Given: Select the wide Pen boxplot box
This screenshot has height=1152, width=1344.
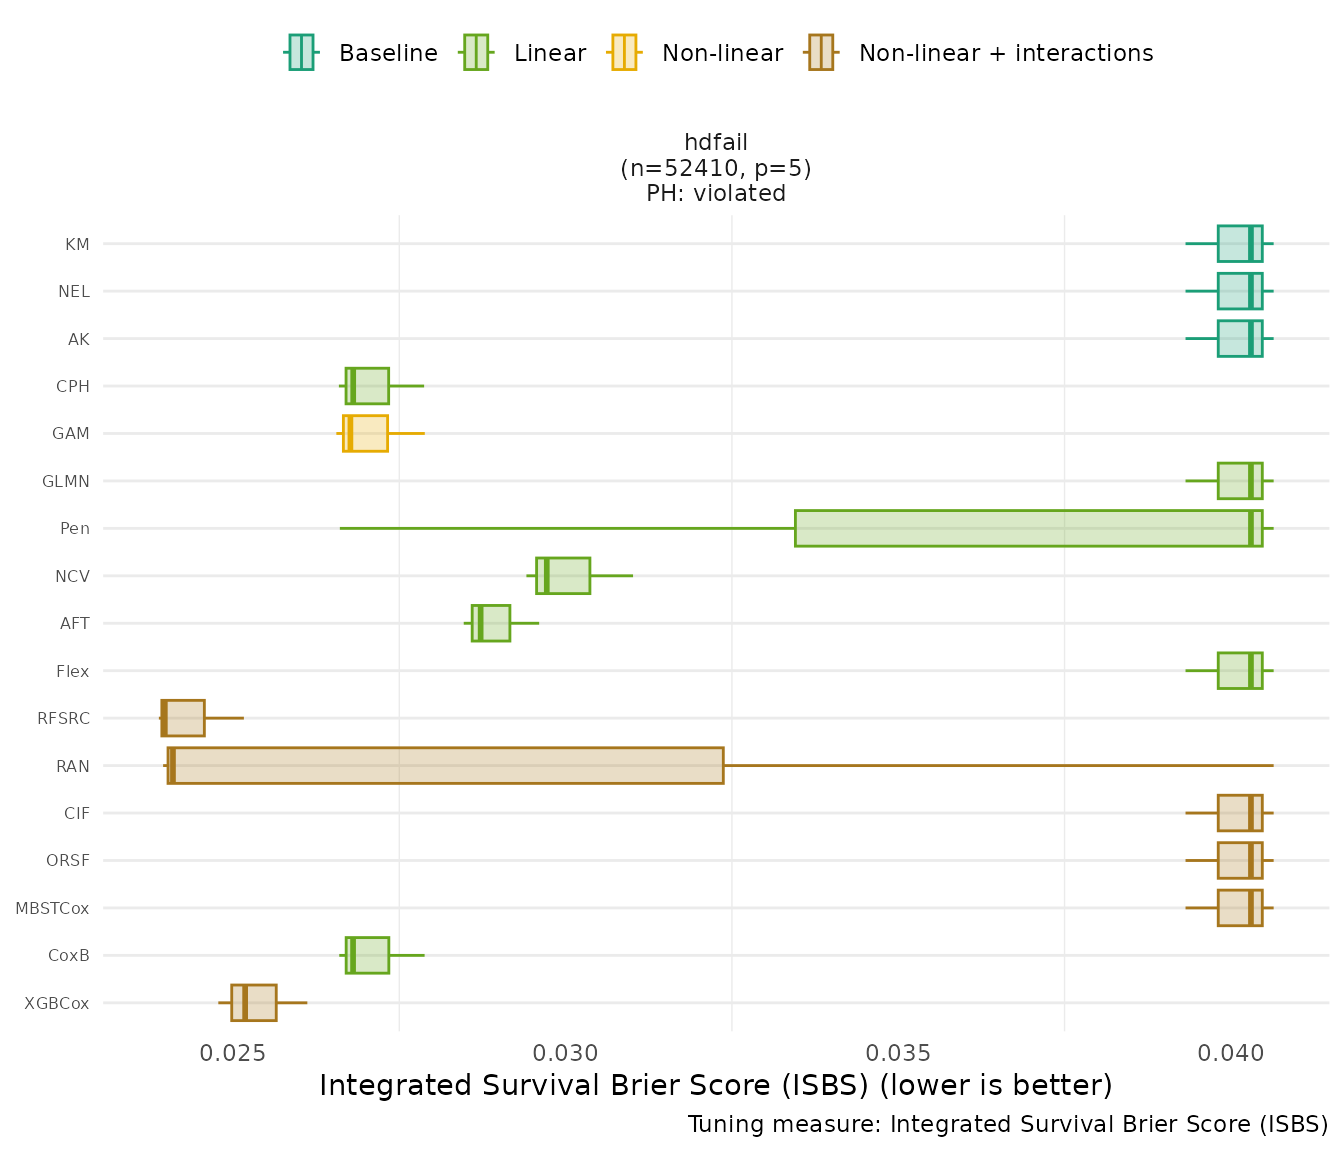Looking at the screenshot, I should point(1027,528).
